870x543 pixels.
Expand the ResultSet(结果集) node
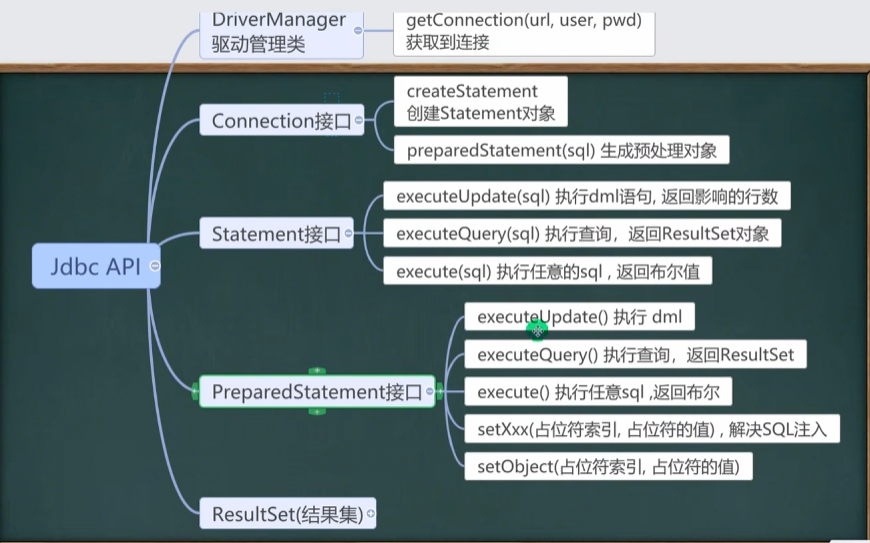[x=371, y=513]
